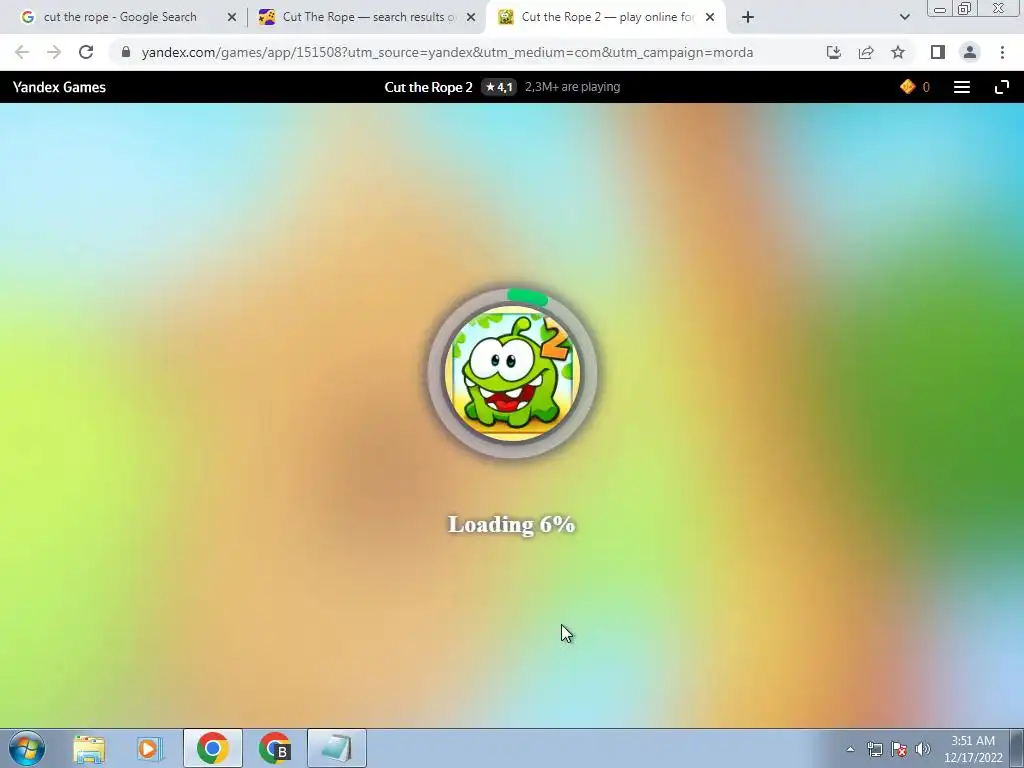The image size is (1024, 768).
Task: Close the Google Search tab
Action: (x=231, y=17)
